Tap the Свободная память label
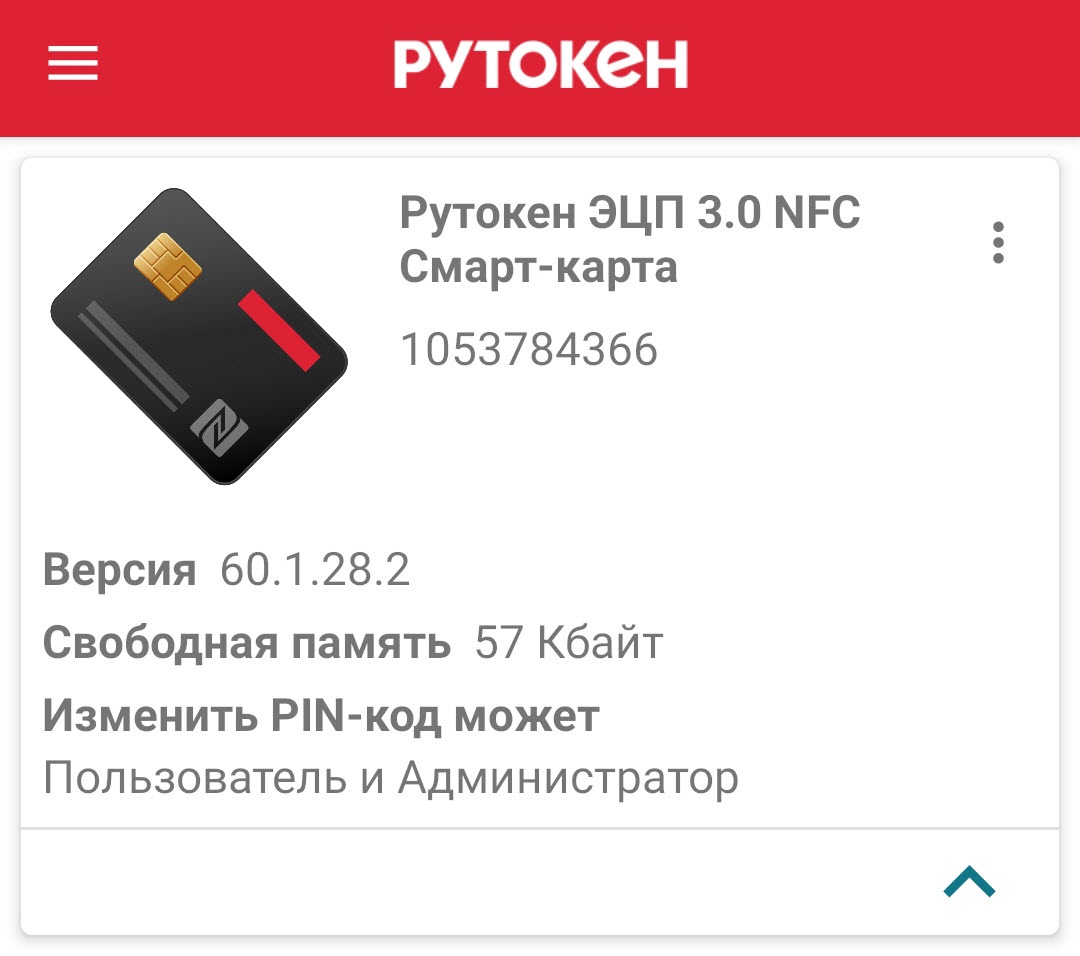1080x956 pixels. pyautogui.click(x=247, y=643)
